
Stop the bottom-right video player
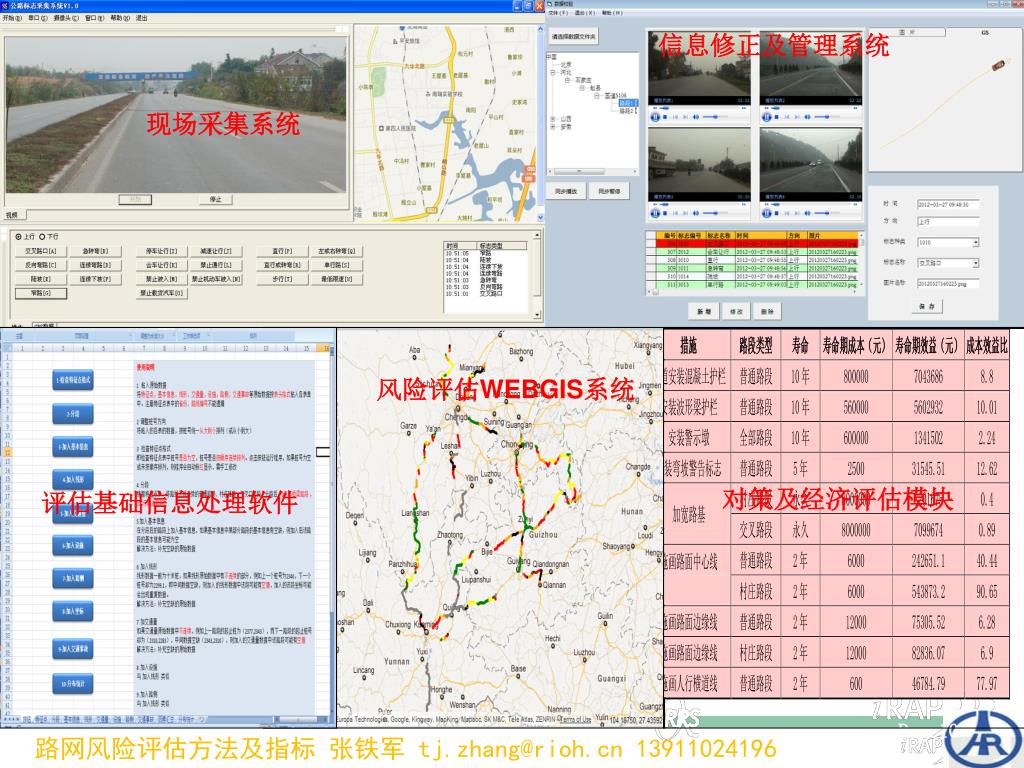click(x=777, y=213)
